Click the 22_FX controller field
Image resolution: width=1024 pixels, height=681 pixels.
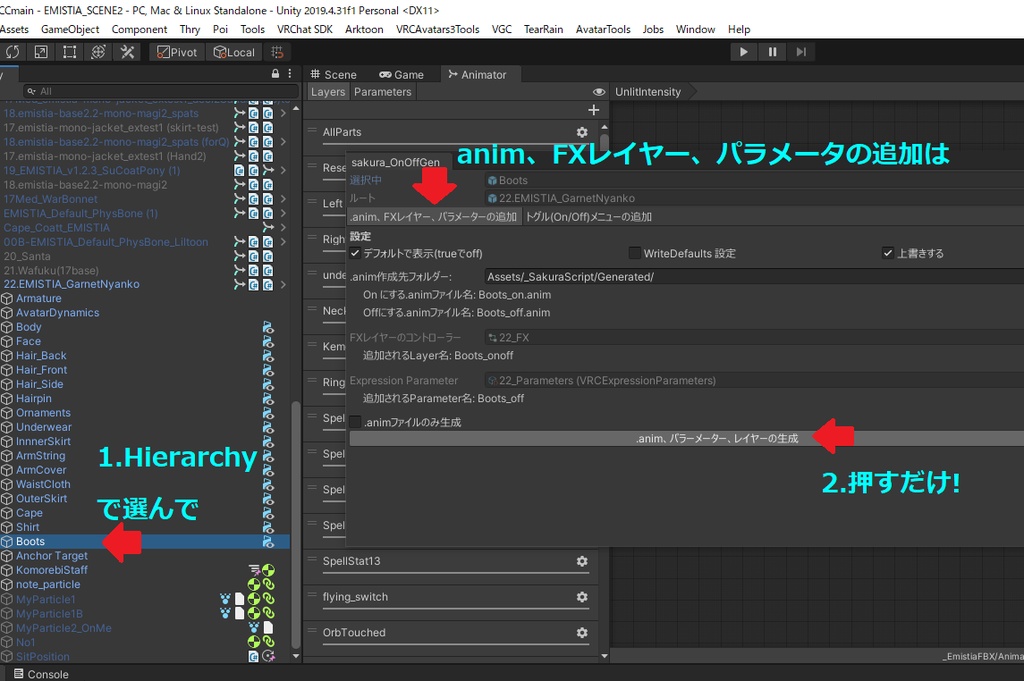pos(754,338)
